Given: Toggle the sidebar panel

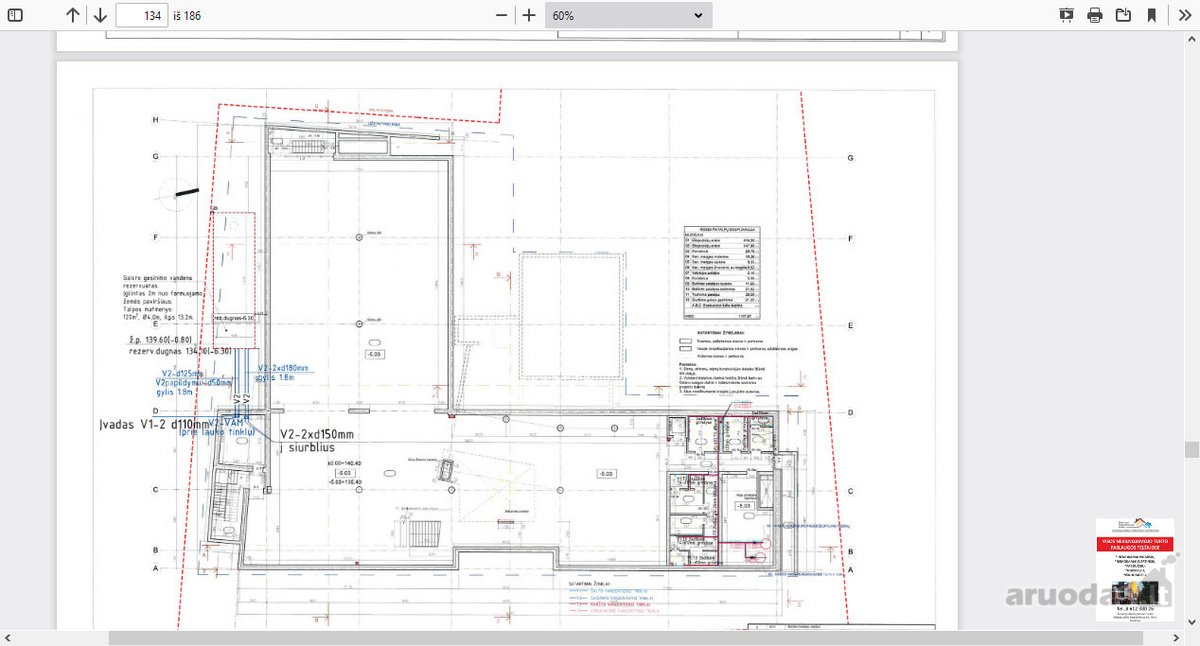Looking at the screenshot, I should (x=15, y=15).
